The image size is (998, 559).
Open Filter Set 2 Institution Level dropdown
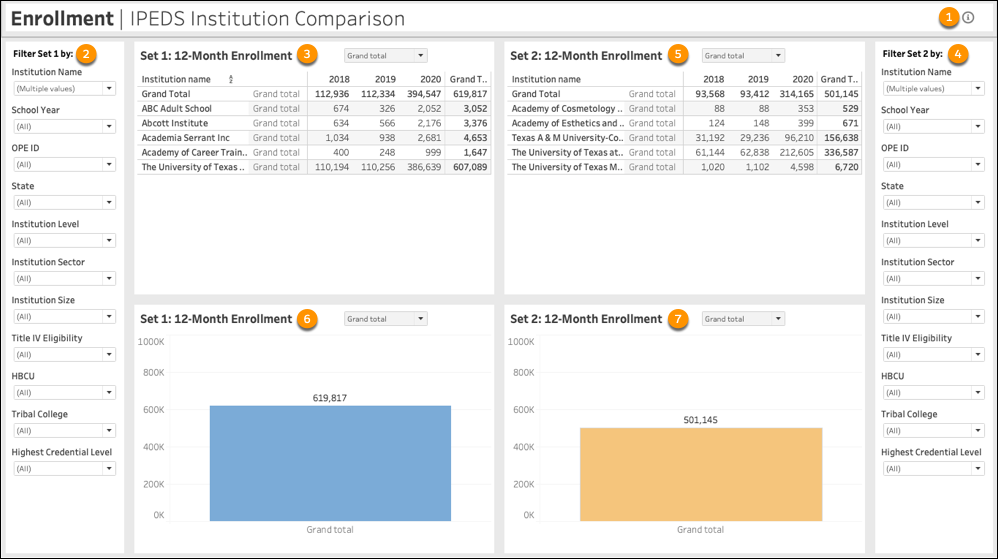pyautogui.click(x=934, y=241)
